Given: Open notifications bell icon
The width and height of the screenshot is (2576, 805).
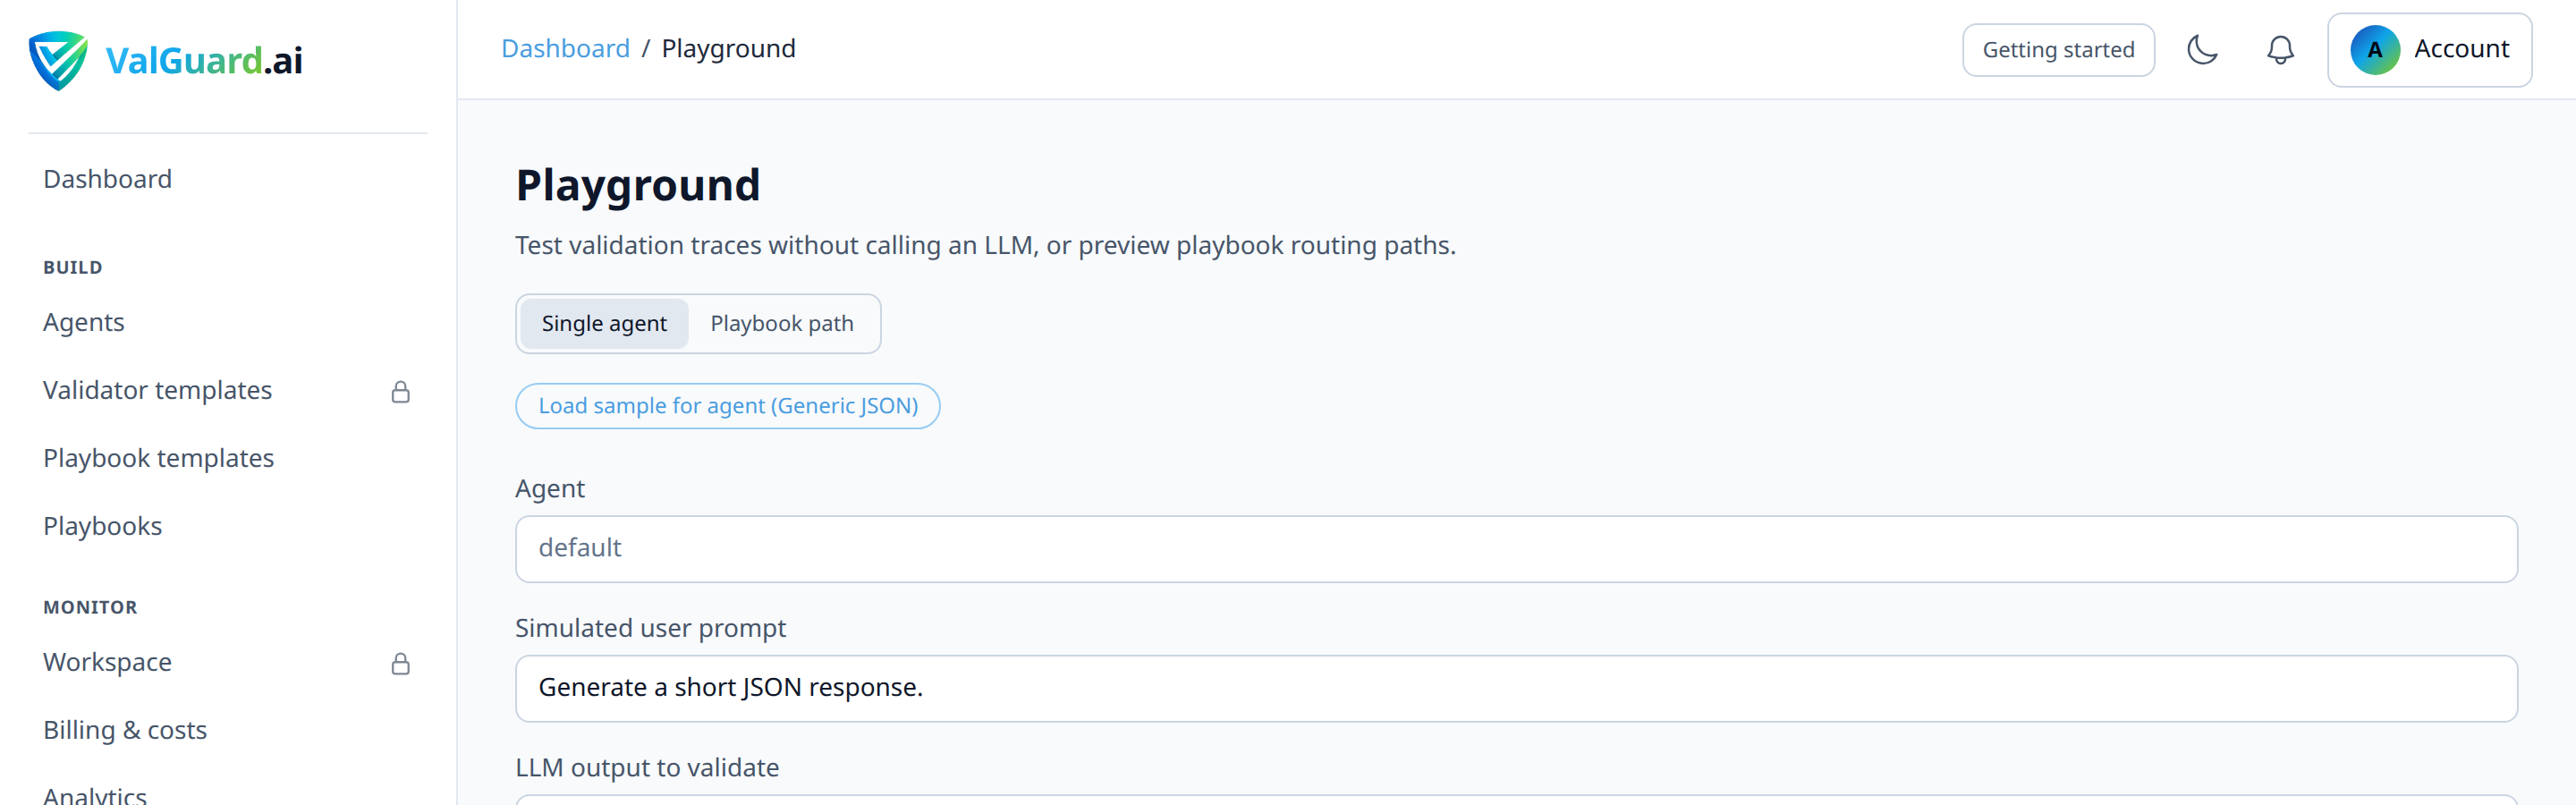Looking at the screenshot, I should tap(2280, 50).
